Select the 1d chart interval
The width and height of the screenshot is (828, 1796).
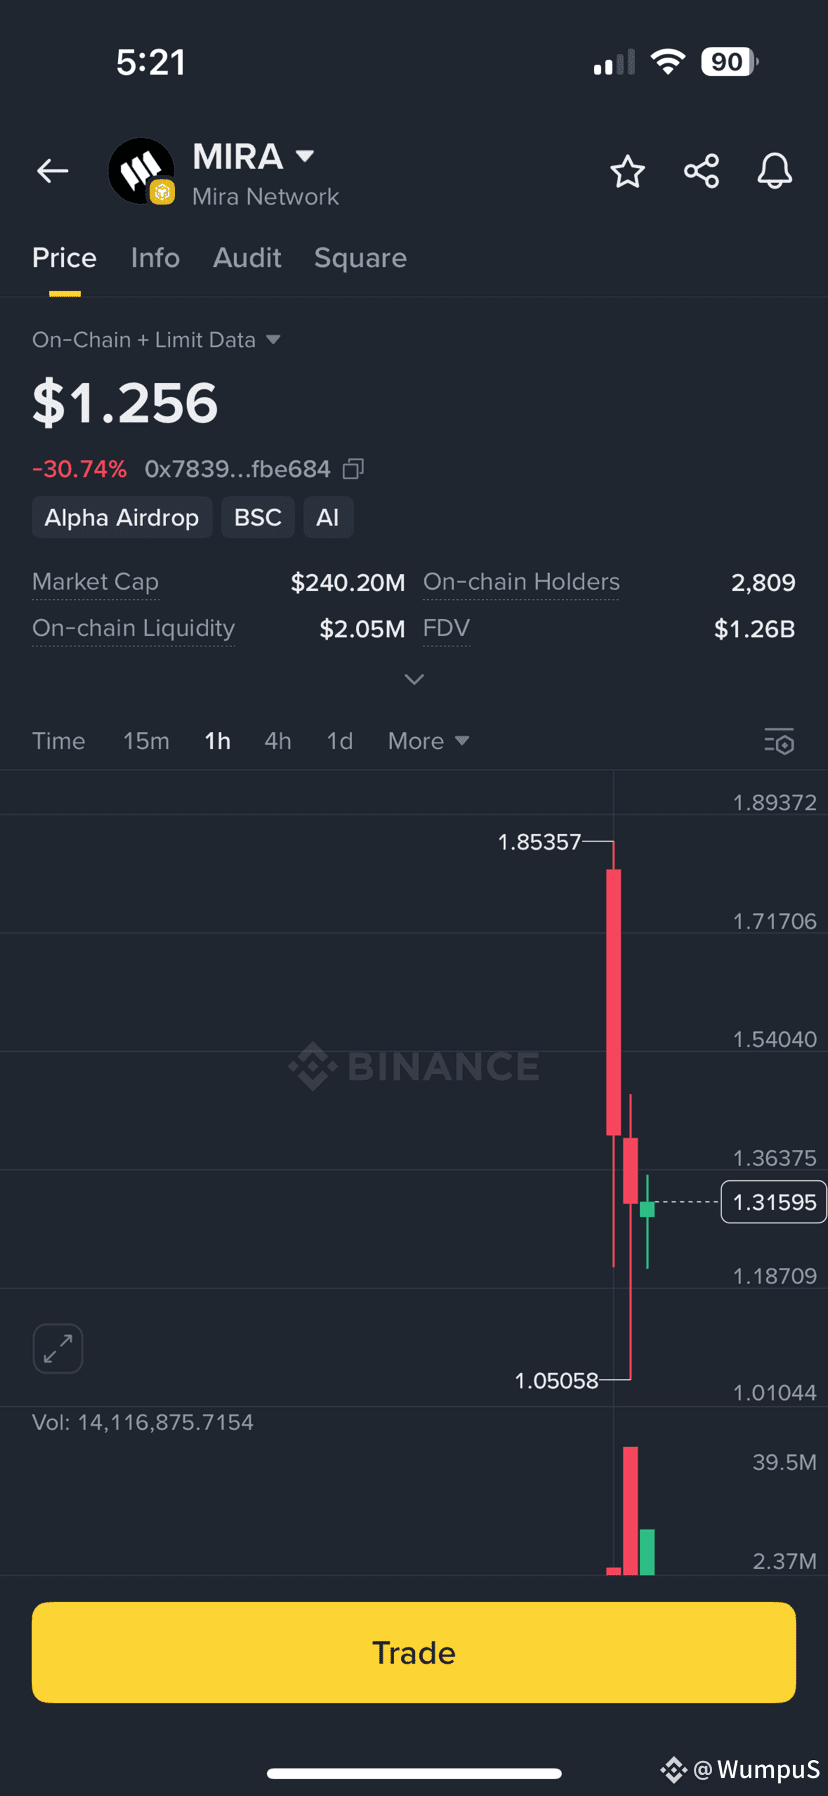pos(340,741)
